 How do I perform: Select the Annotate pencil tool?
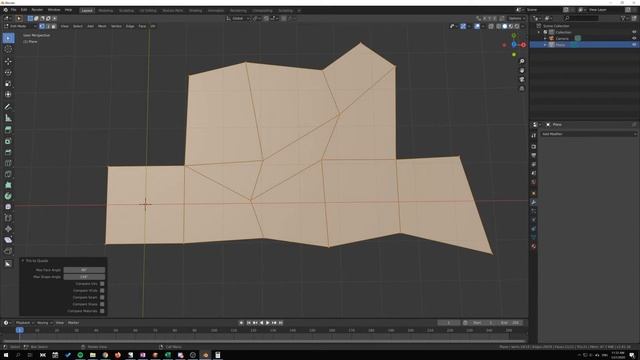pos(8,107)
